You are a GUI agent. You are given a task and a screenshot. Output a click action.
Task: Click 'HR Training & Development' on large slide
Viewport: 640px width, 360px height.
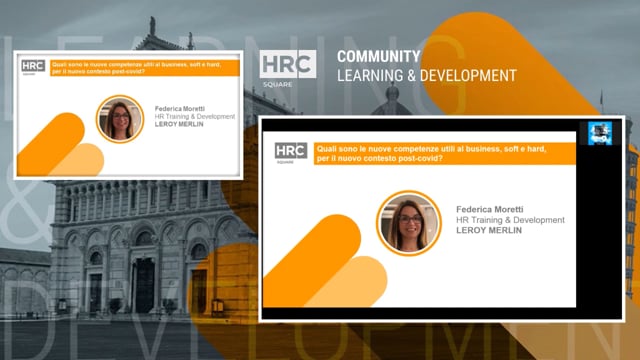click(x=510, y=220)
